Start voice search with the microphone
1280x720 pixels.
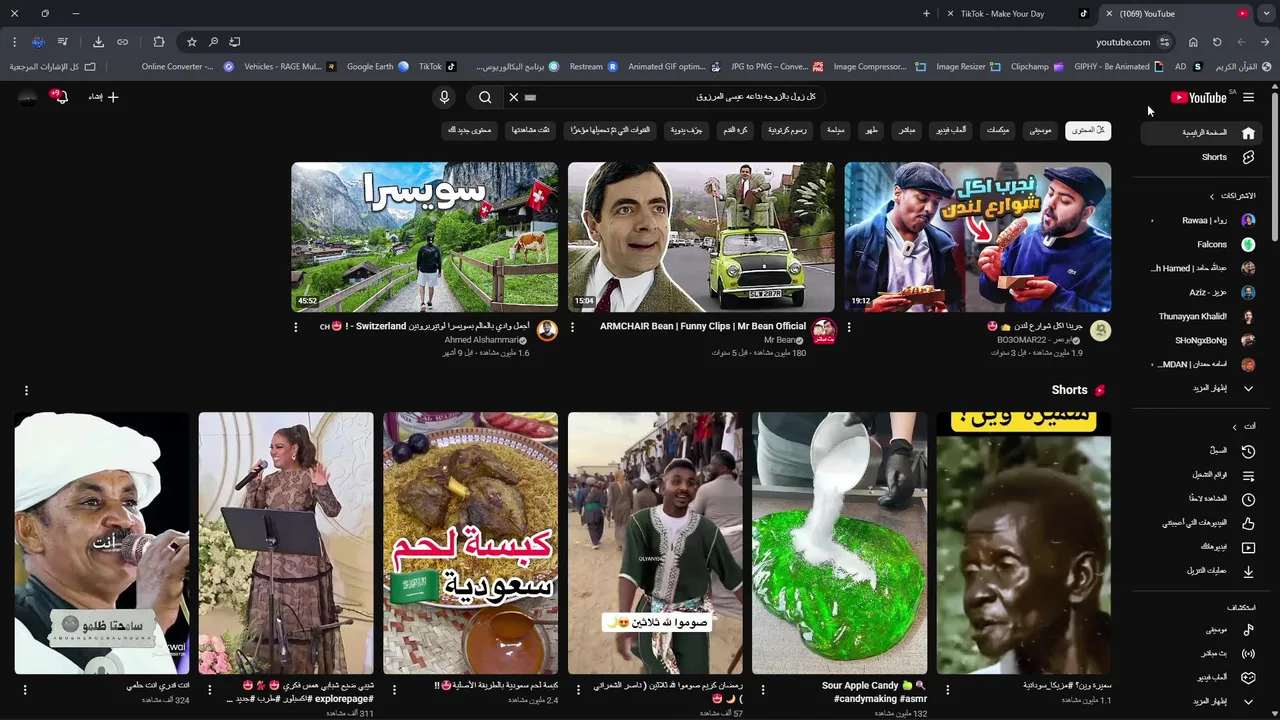coord(445,97)
